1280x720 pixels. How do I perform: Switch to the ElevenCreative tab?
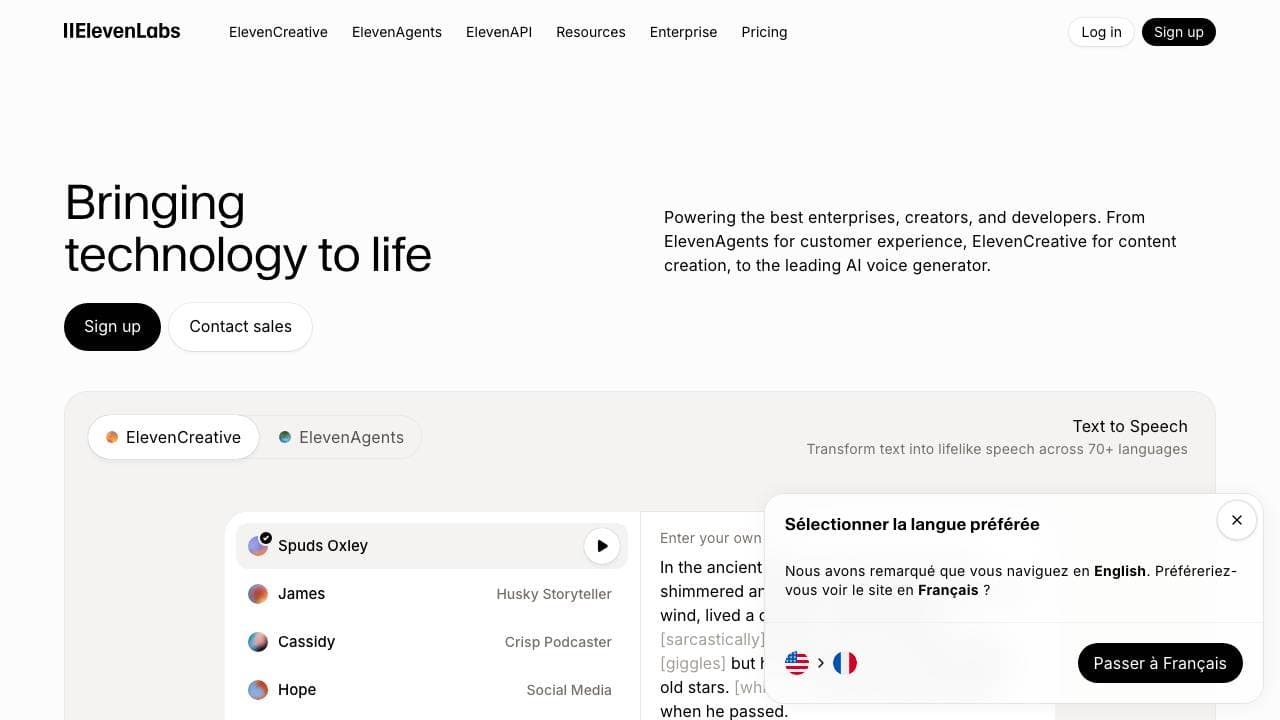(172, 437)
